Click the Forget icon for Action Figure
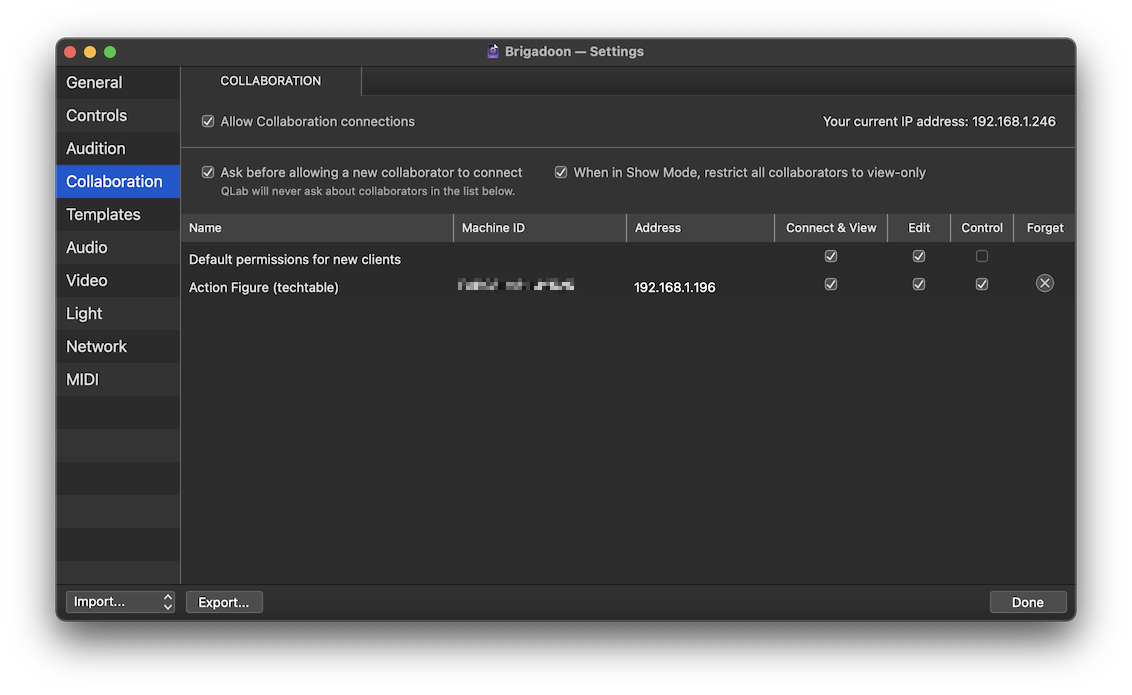This screenshot has height=695, width=1132. pyautogui.click(x=1044, y=284)
